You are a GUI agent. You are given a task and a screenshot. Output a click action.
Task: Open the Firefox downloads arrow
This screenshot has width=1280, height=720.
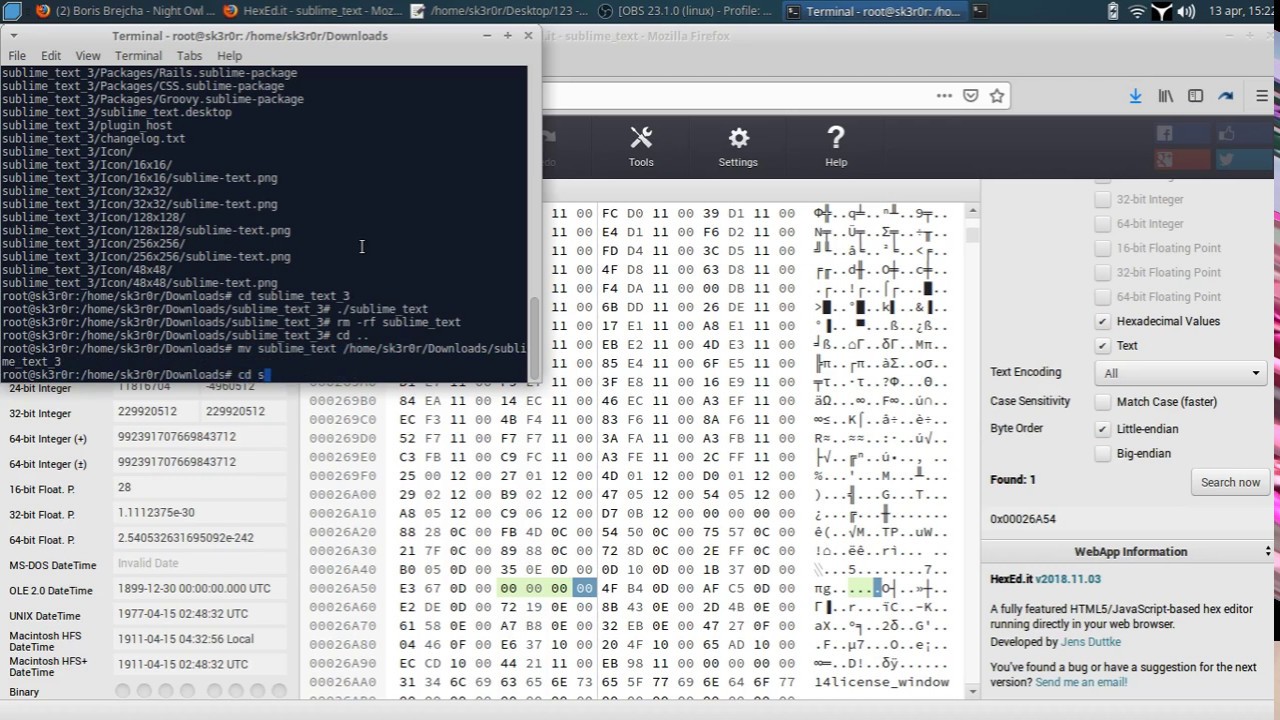(1135, 96)
